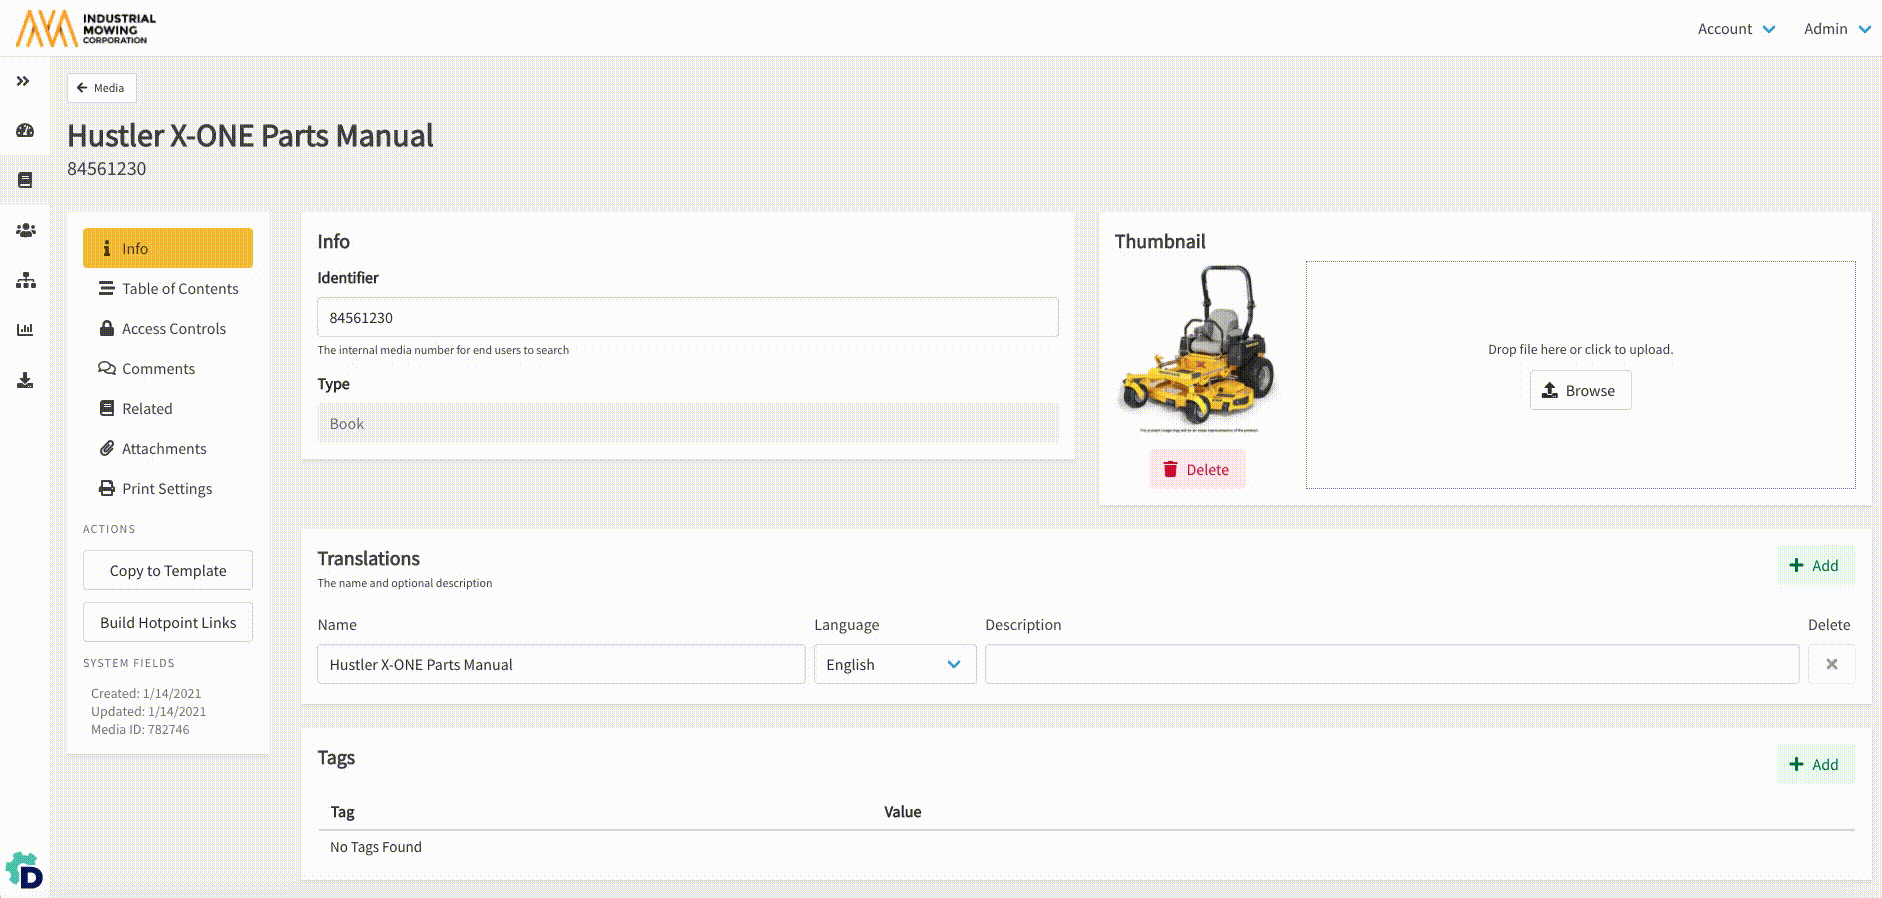Click the media book icon in sidebar

[x=25, y=180]
